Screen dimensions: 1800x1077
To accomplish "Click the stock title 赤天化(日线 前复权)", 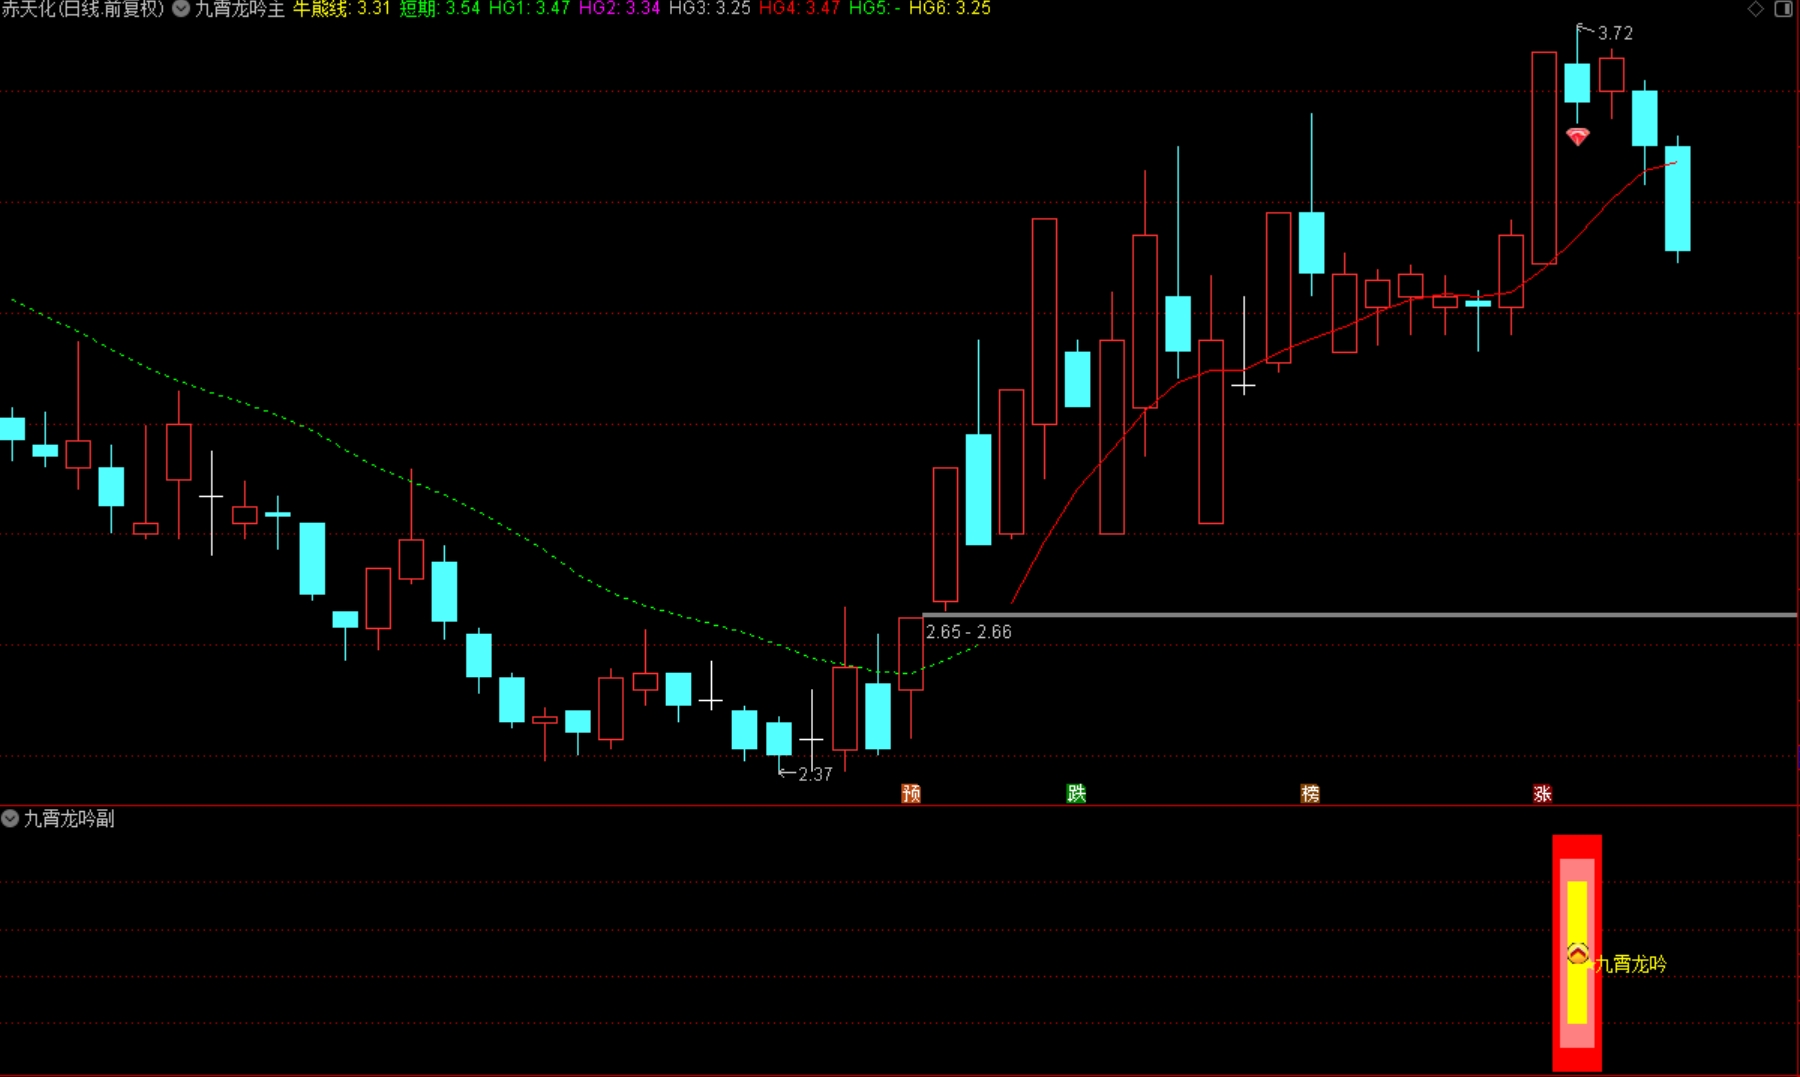I will (x=83, y=9).
